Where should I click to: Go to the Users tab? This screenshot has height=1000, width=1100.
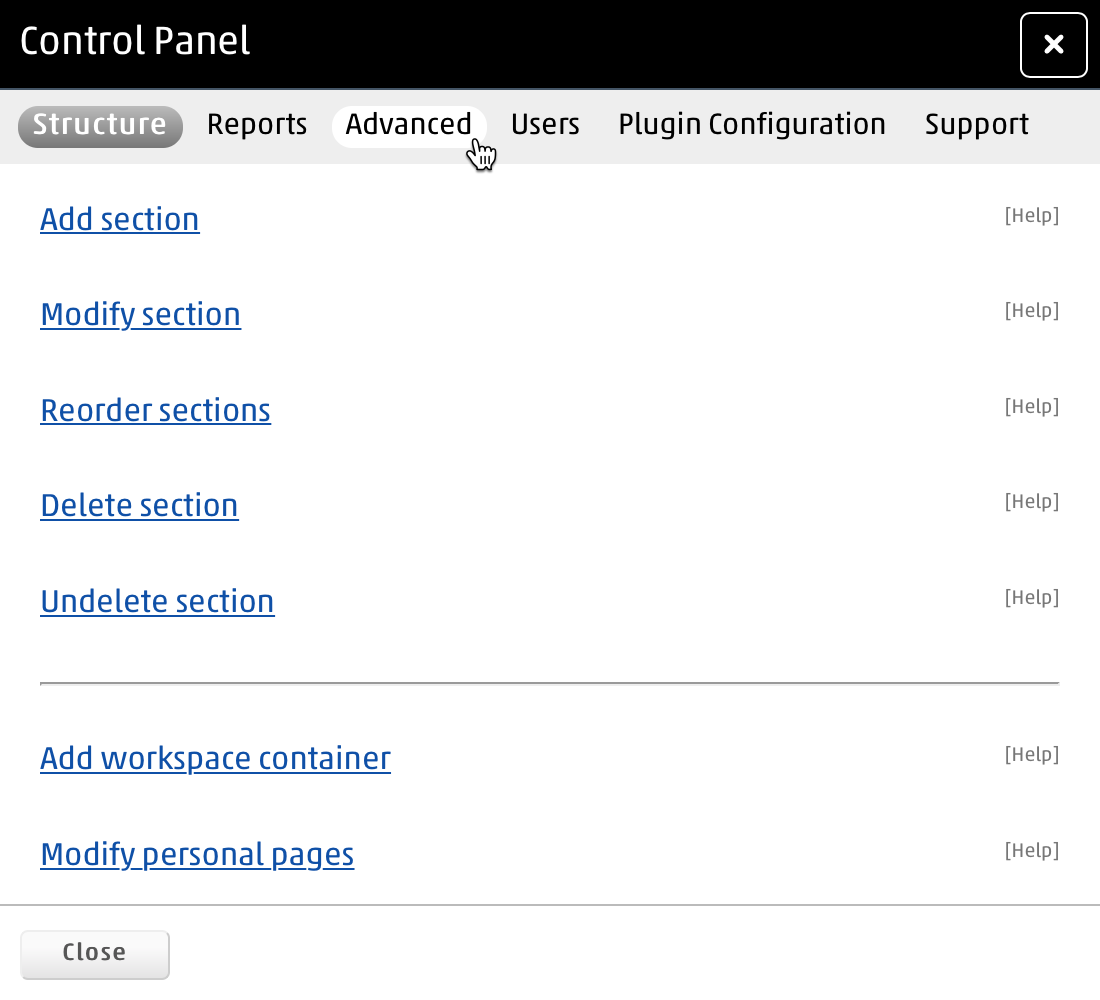point(545,125)
